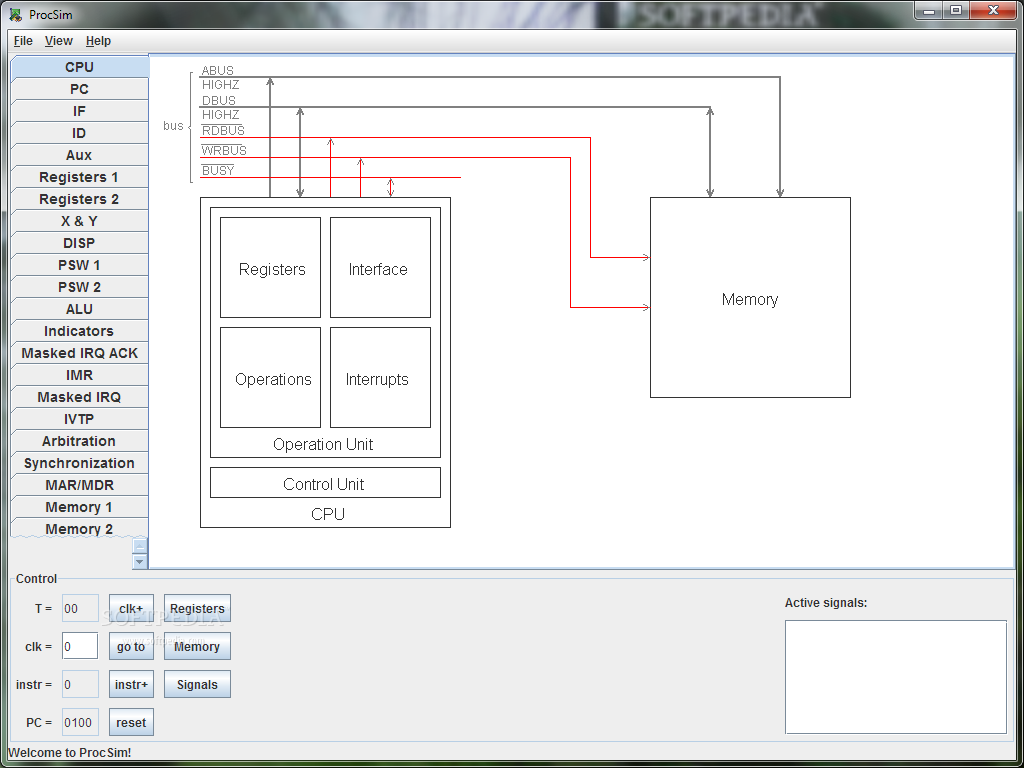The width and height of the screenshot is (1024, 768).
Task: Open the DISP tab
Action: [80, 243]
